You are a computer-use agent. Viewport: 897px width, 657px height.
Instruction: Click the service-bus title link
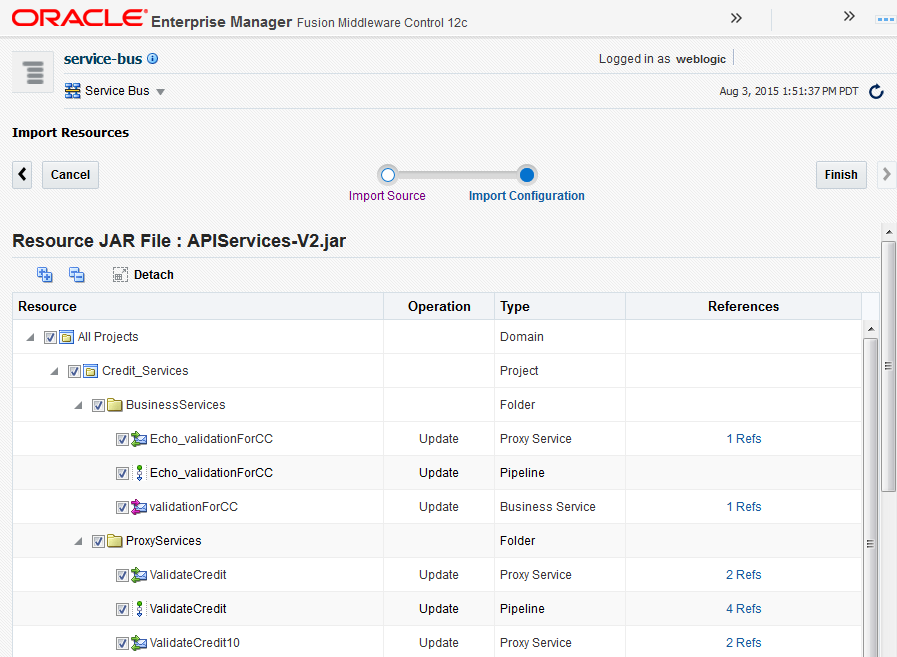click(103, 59)
